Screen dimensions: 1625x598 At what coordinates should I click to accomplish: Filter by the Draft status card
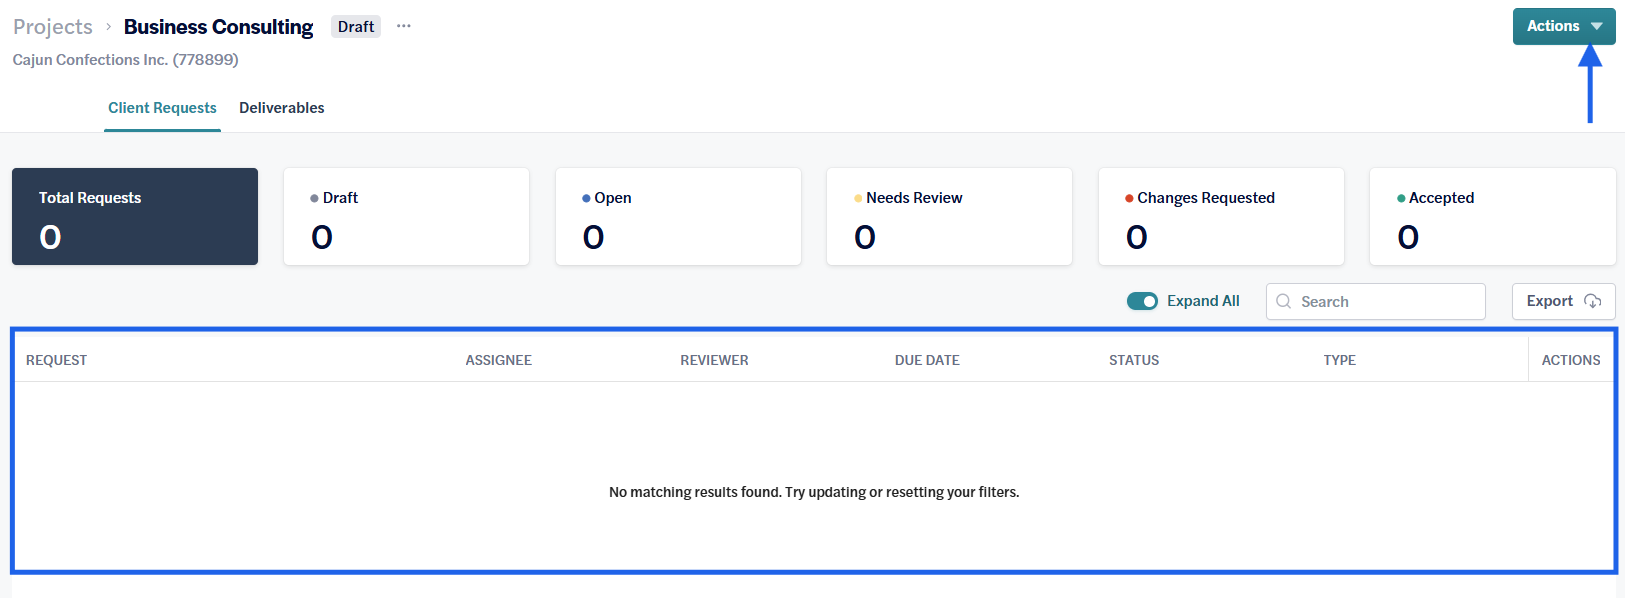point(406,216)
